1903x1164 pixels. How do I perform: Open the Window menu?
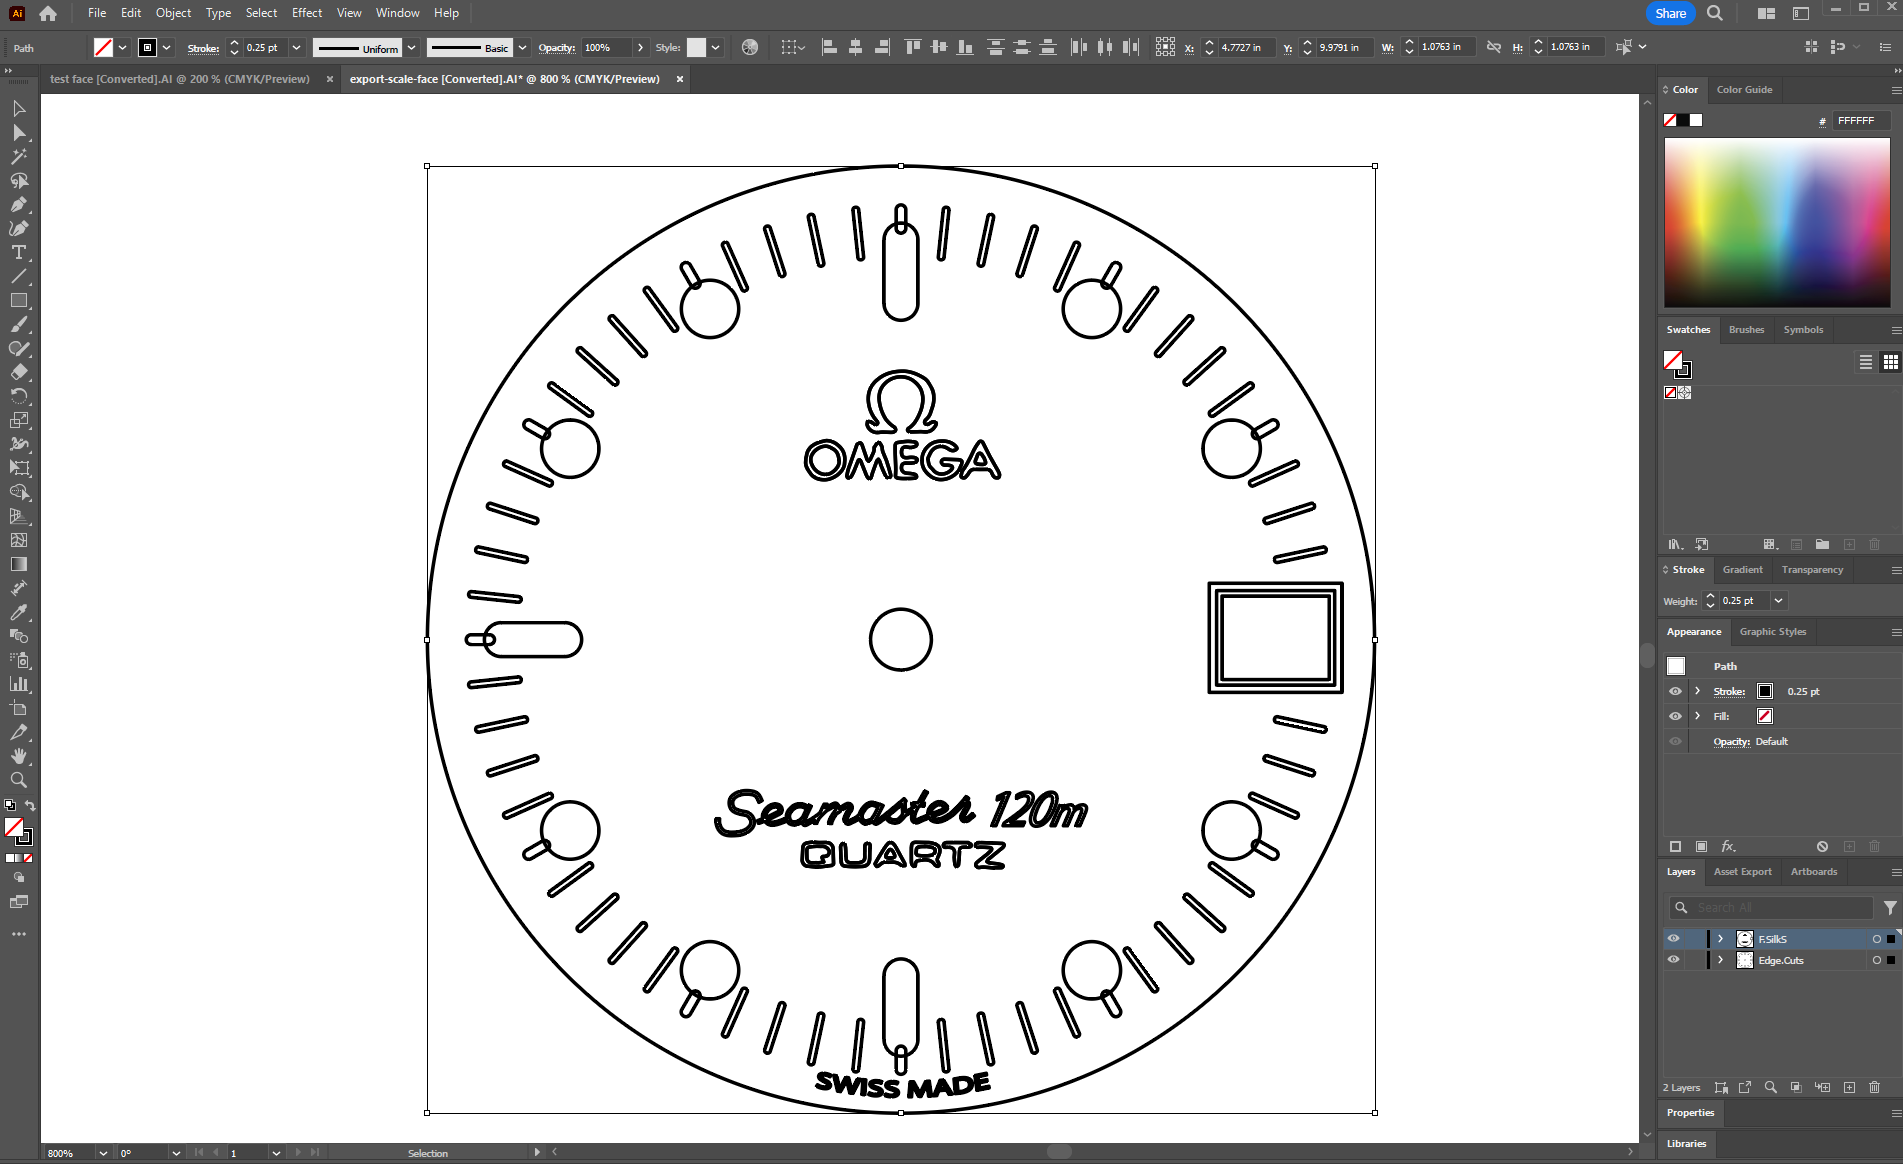click(397, 13)
